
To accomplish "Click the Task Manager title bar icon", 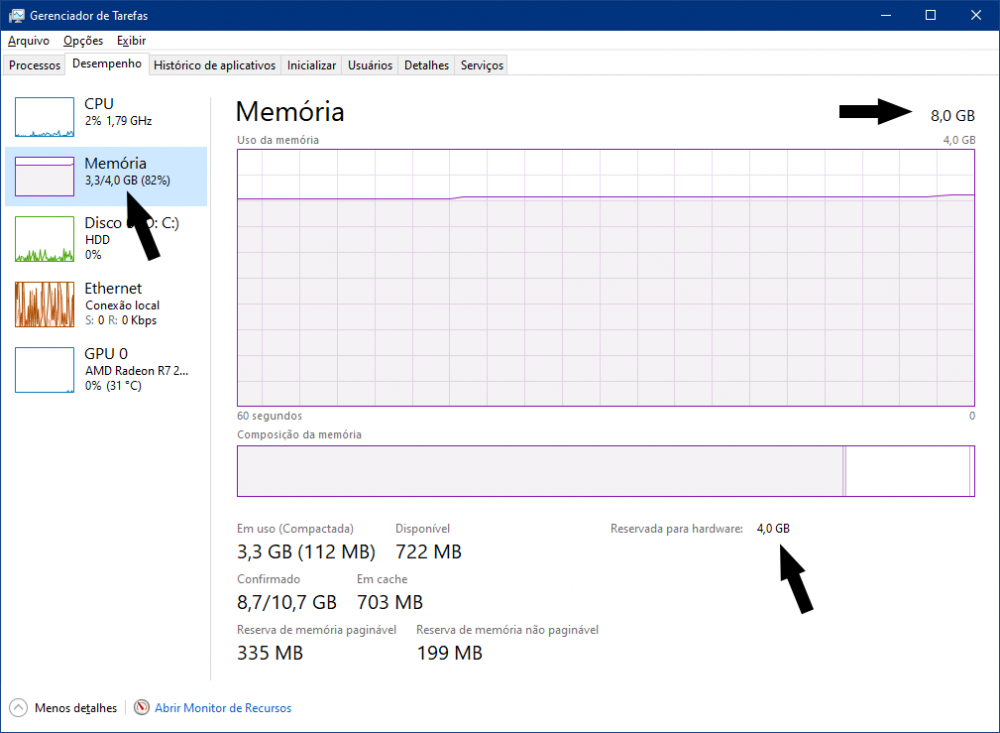I will coord(16,15).
